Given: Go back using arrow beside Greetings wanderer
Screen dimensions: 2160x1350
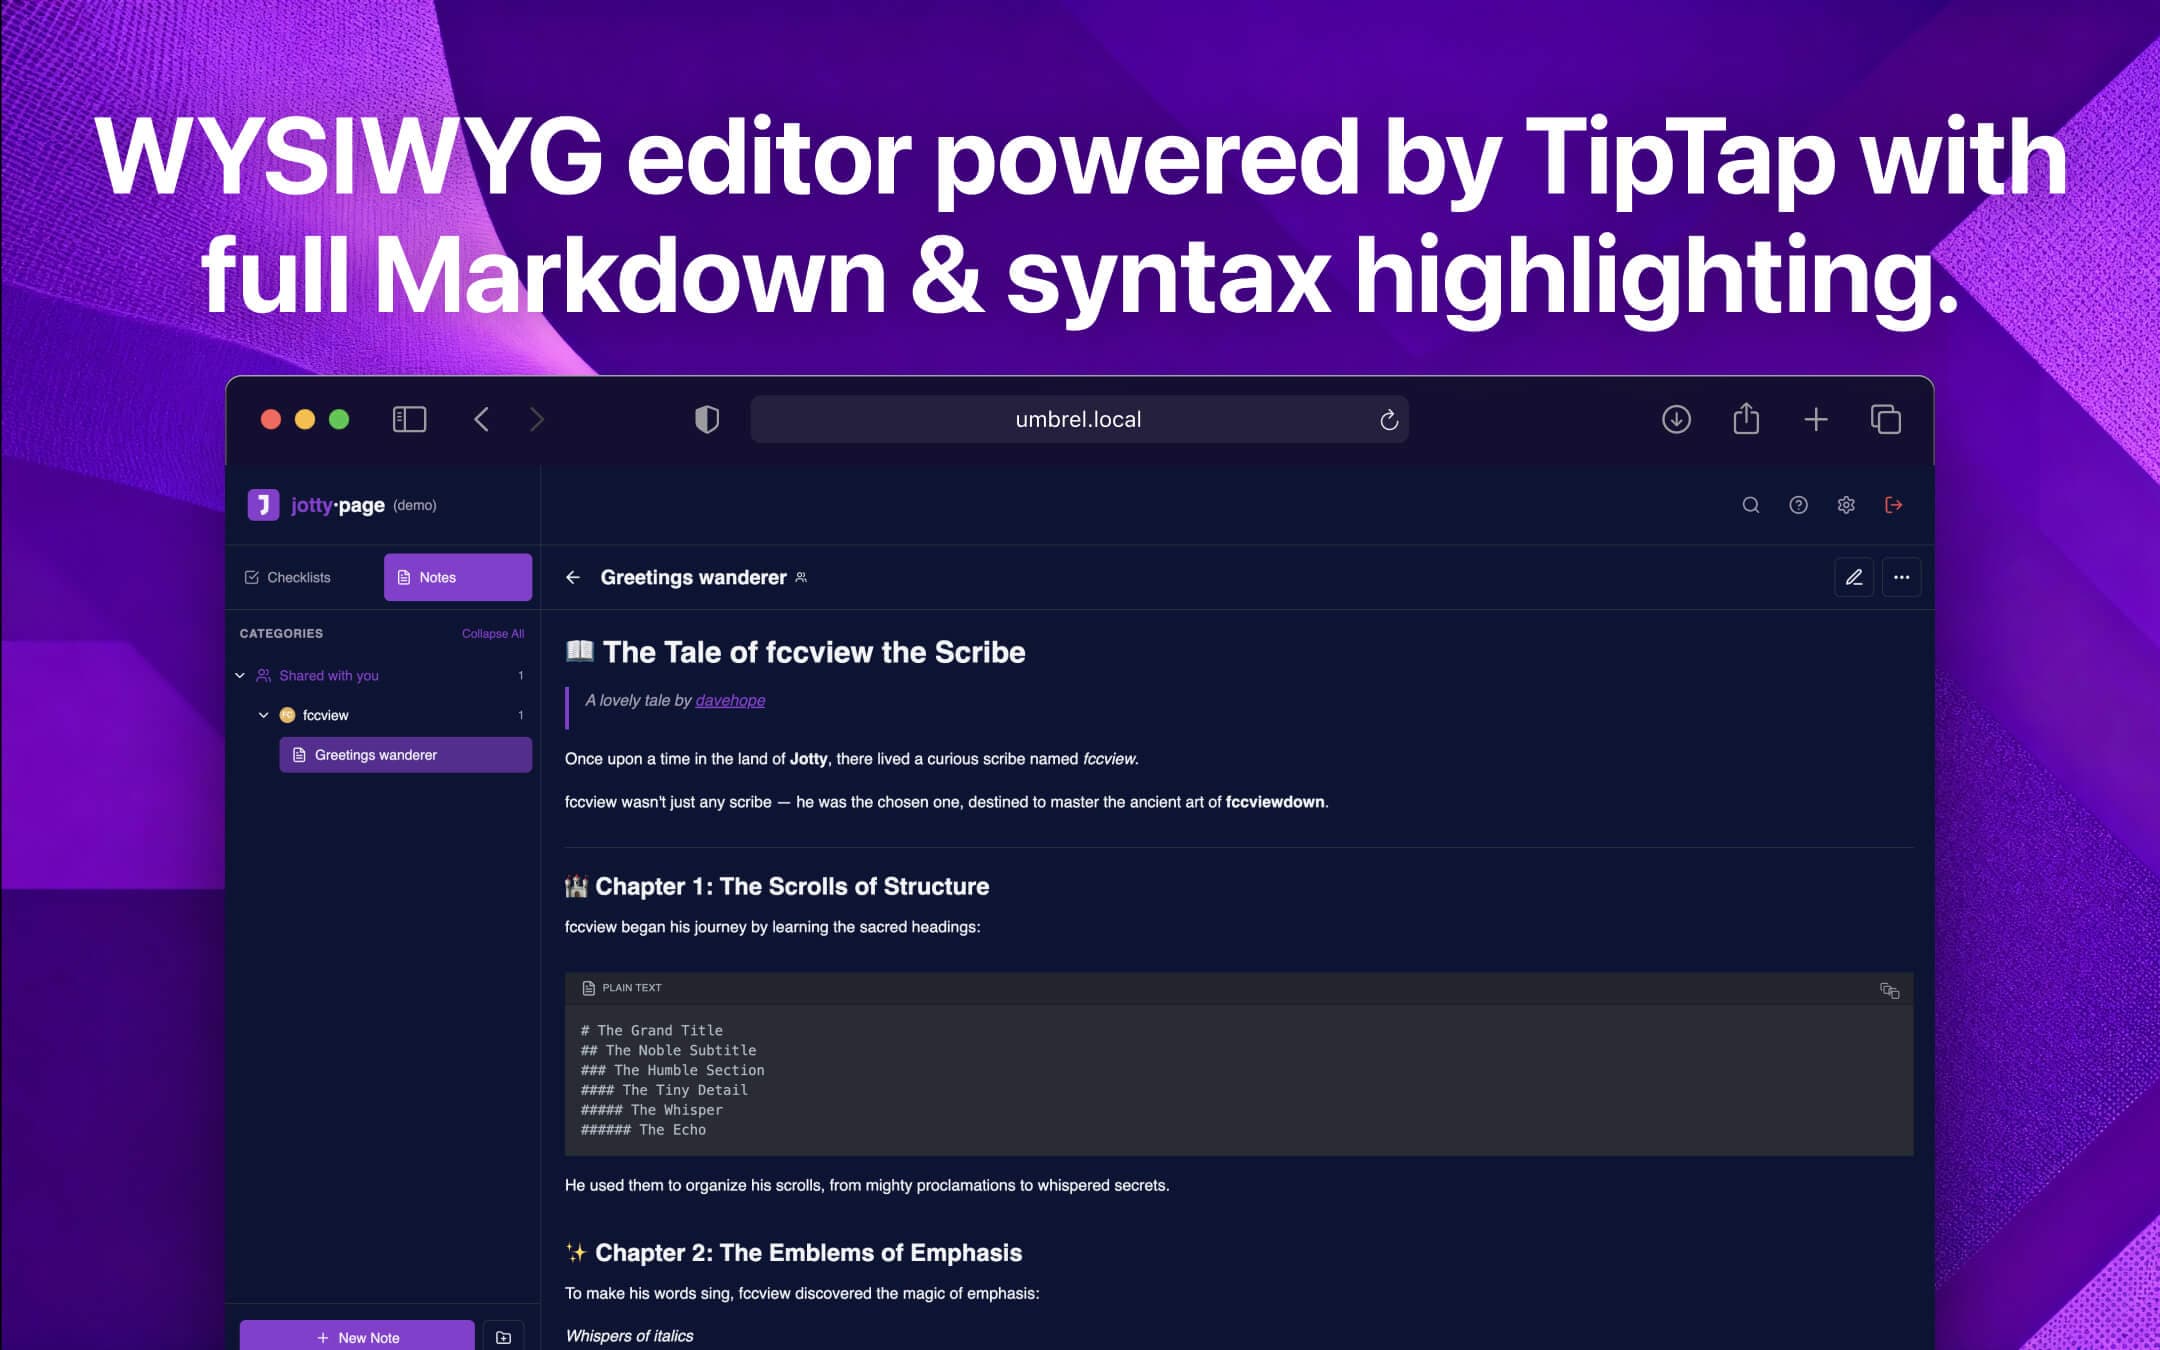Looking at the screenshot, I should pos(573,577).
